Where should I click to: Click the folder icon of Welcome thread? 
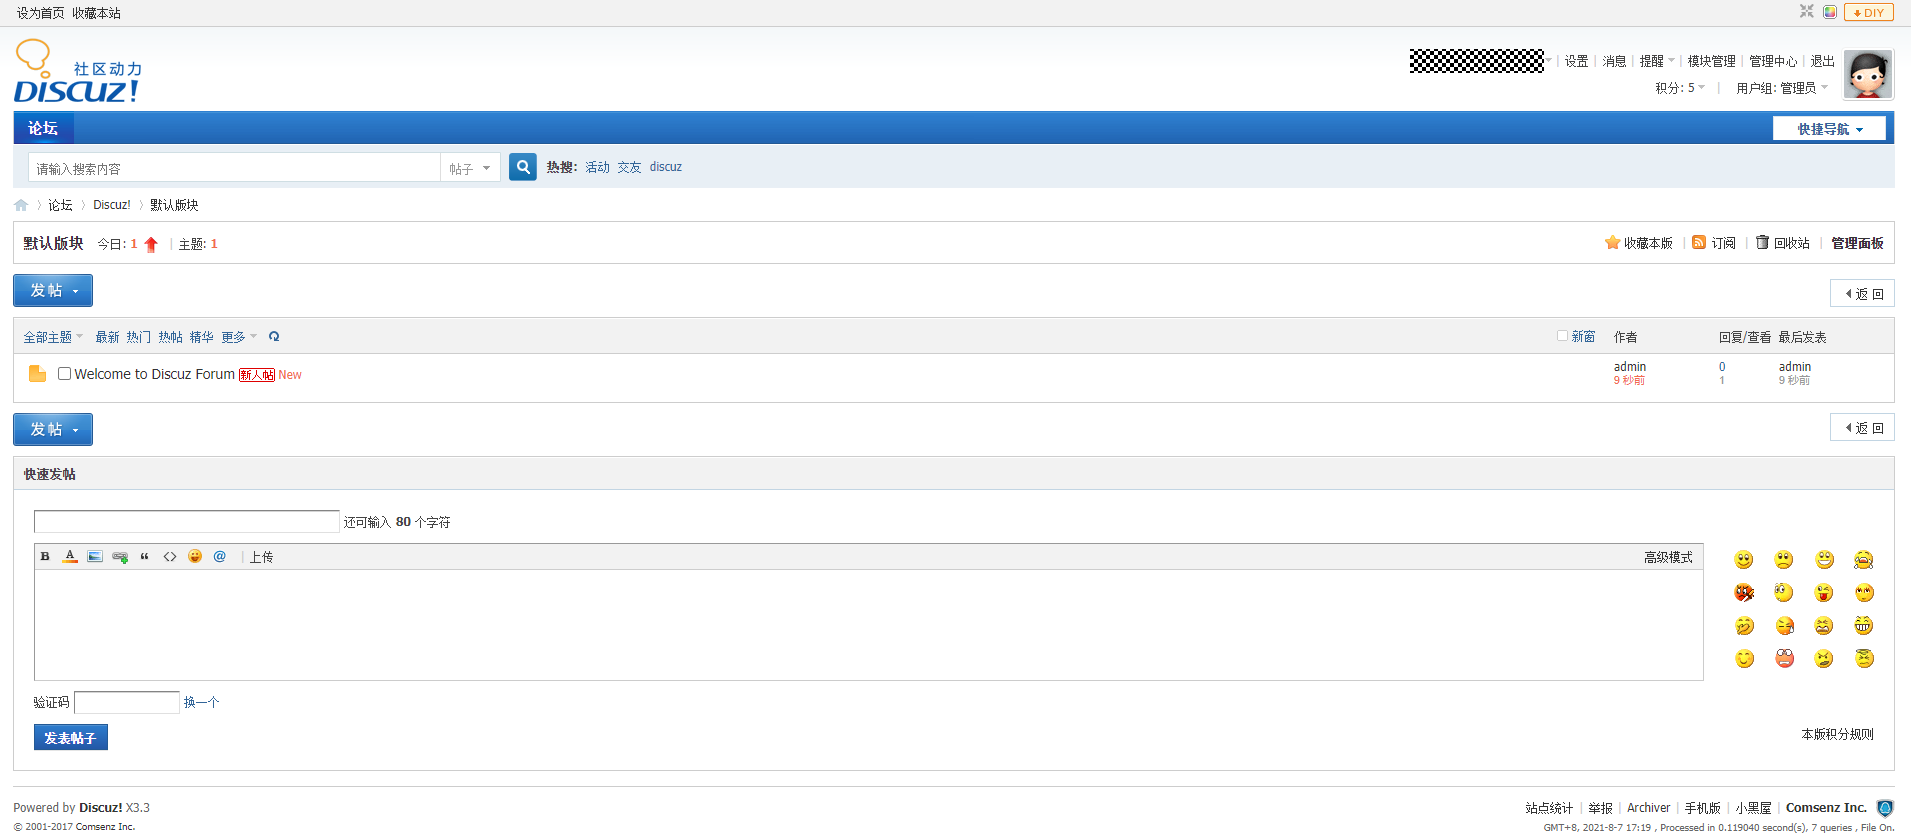point(38,374)
